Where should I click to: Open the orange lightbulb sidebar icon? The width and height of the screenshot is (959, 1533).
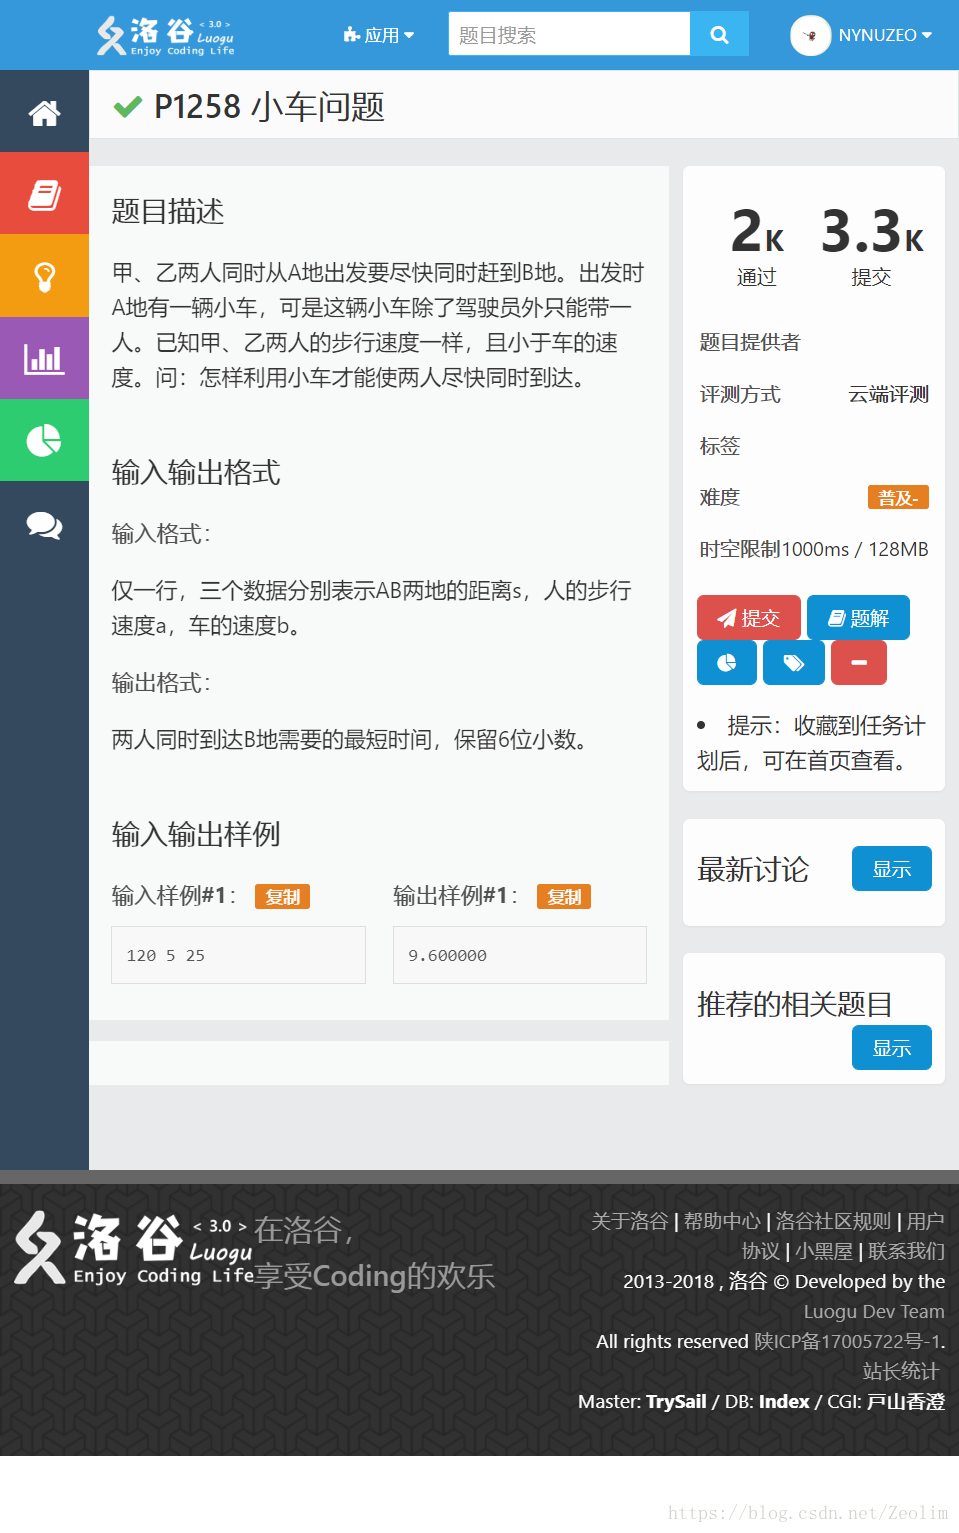(44, 276)
